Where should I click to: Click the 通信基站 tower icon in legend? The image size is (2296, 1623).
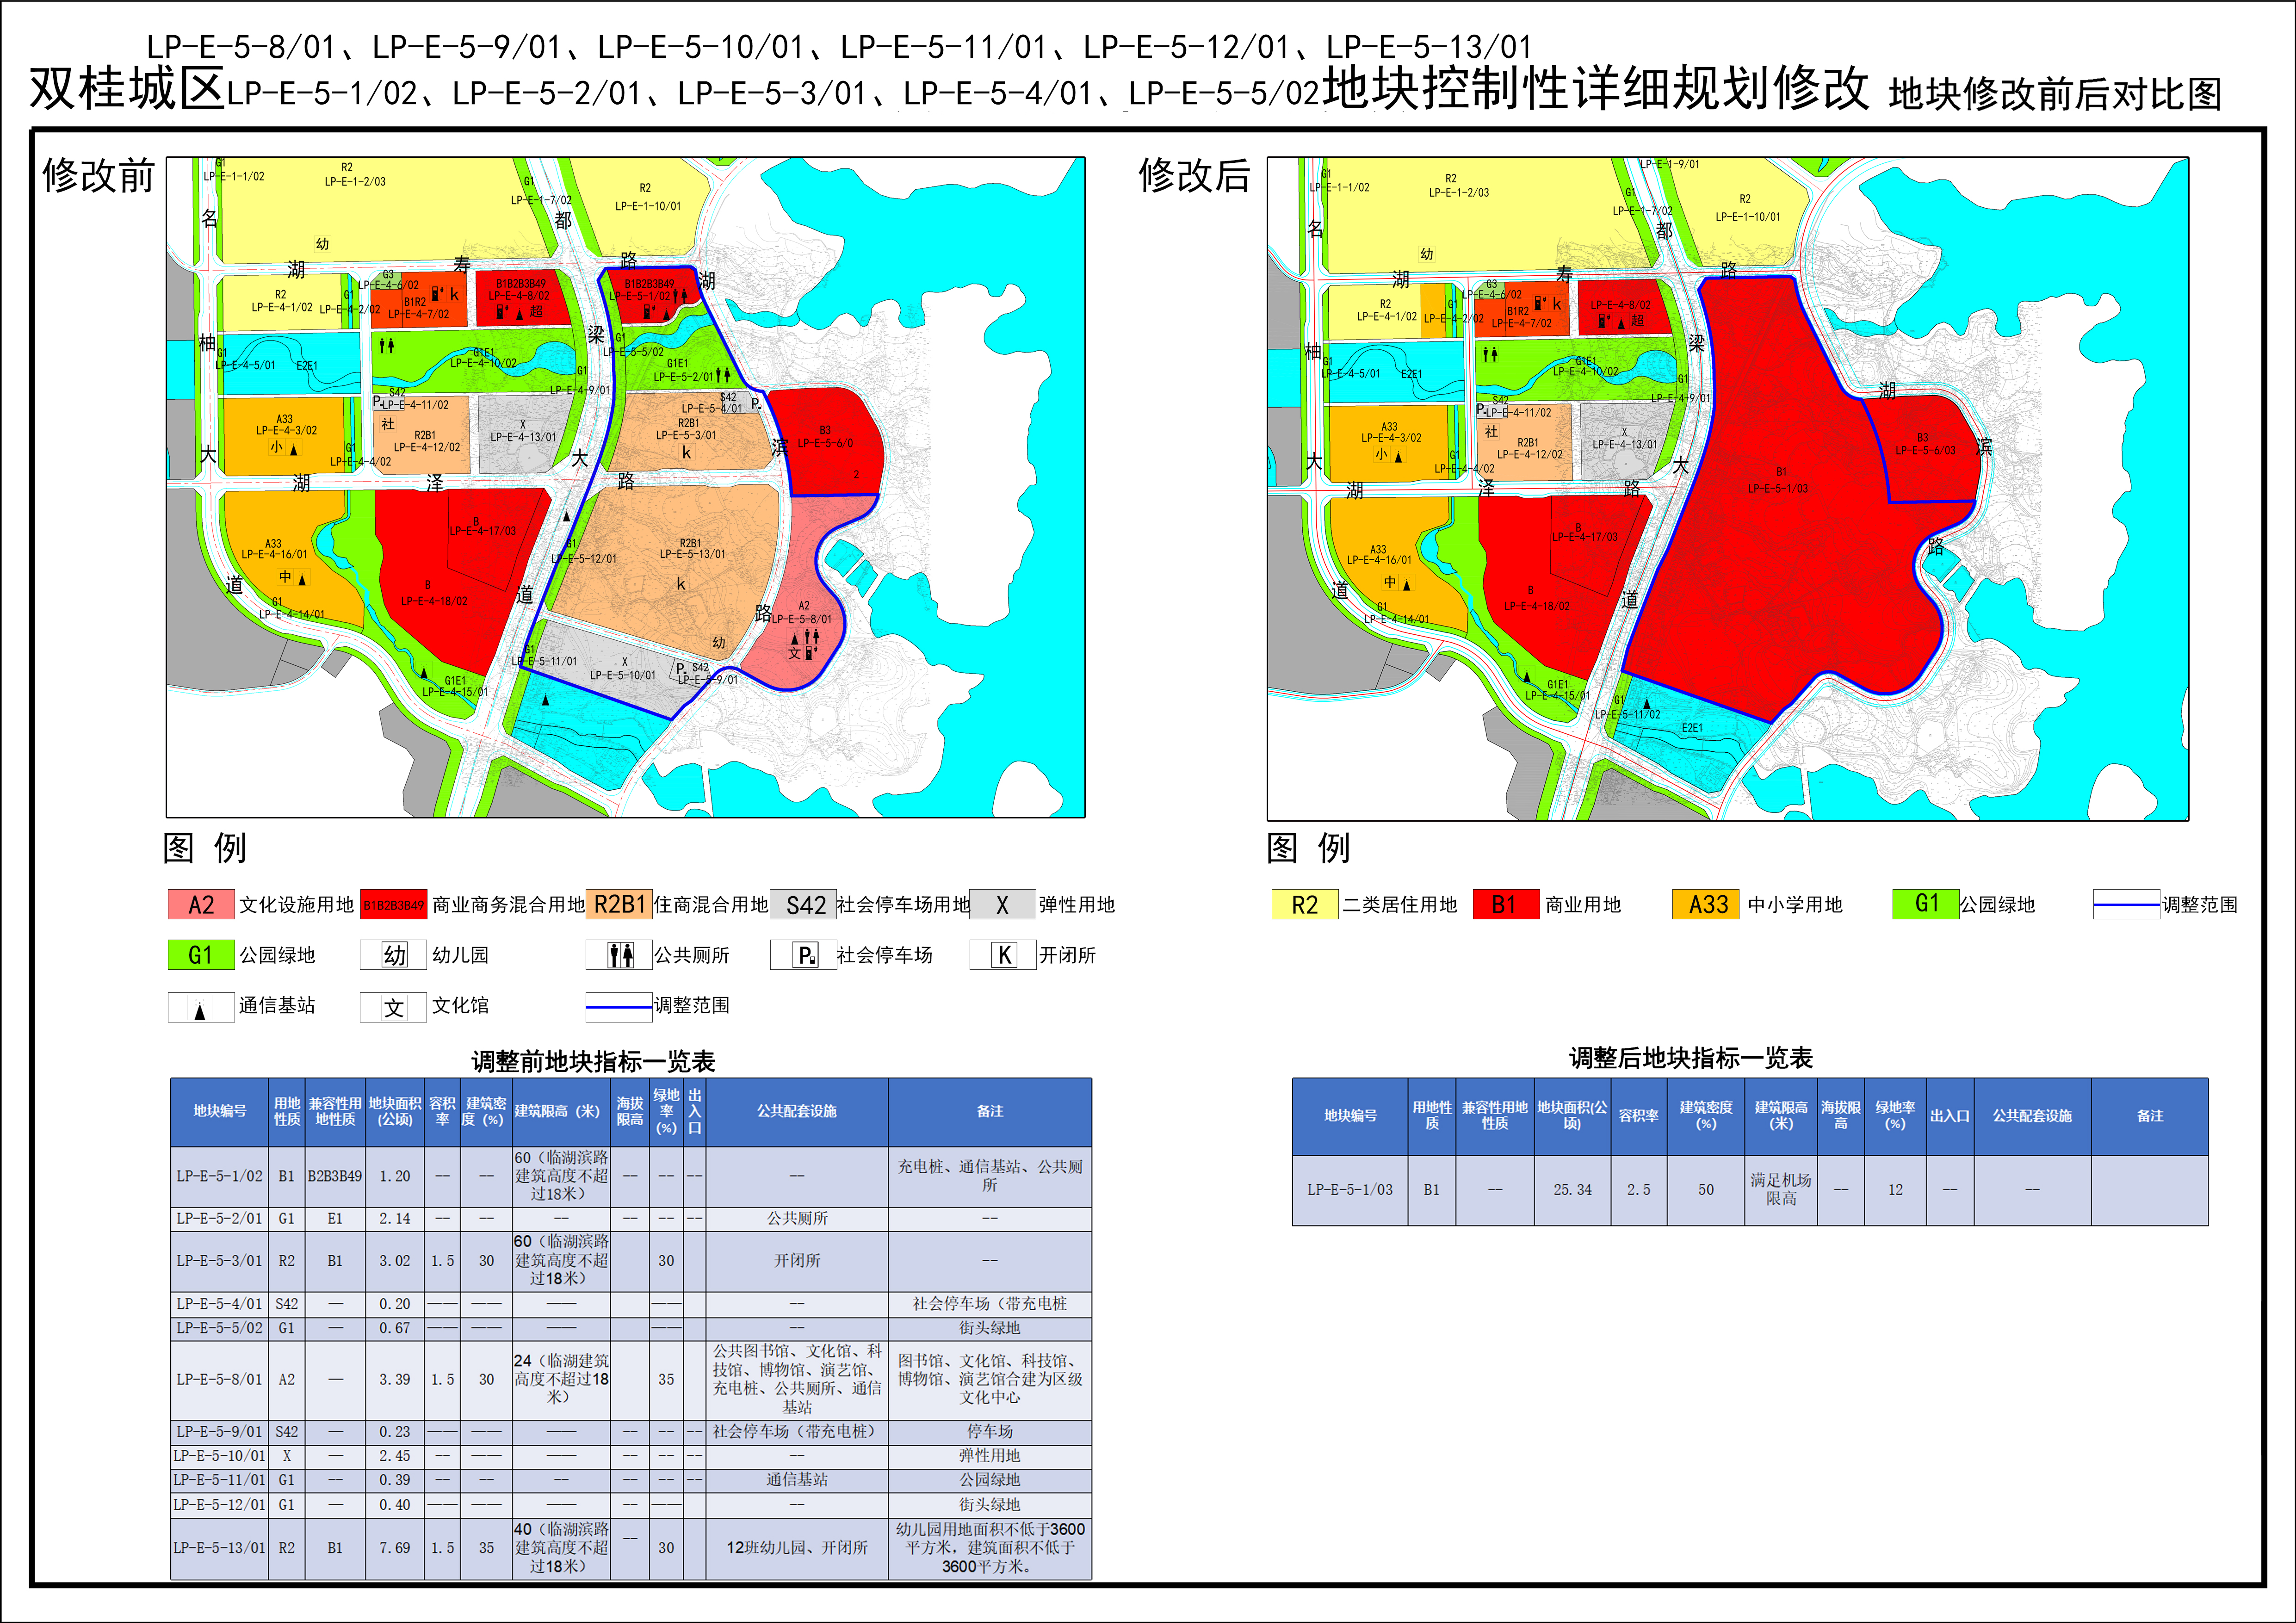199,1007
